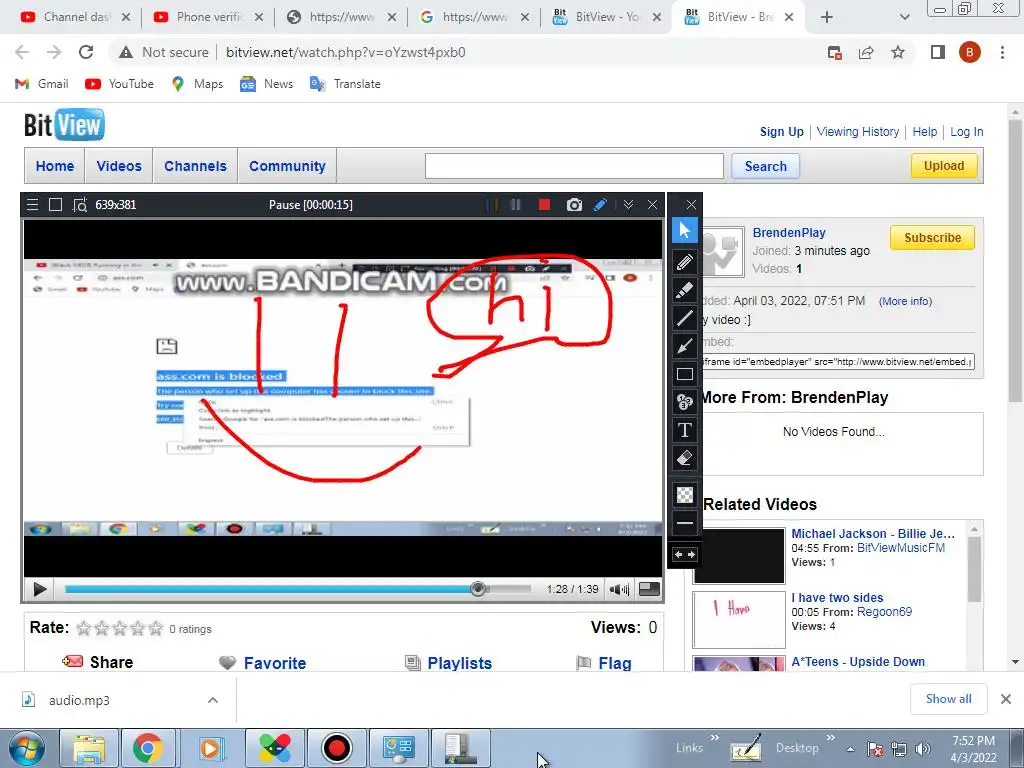Expand audio.mp3 download options

(x=213, y=700)
